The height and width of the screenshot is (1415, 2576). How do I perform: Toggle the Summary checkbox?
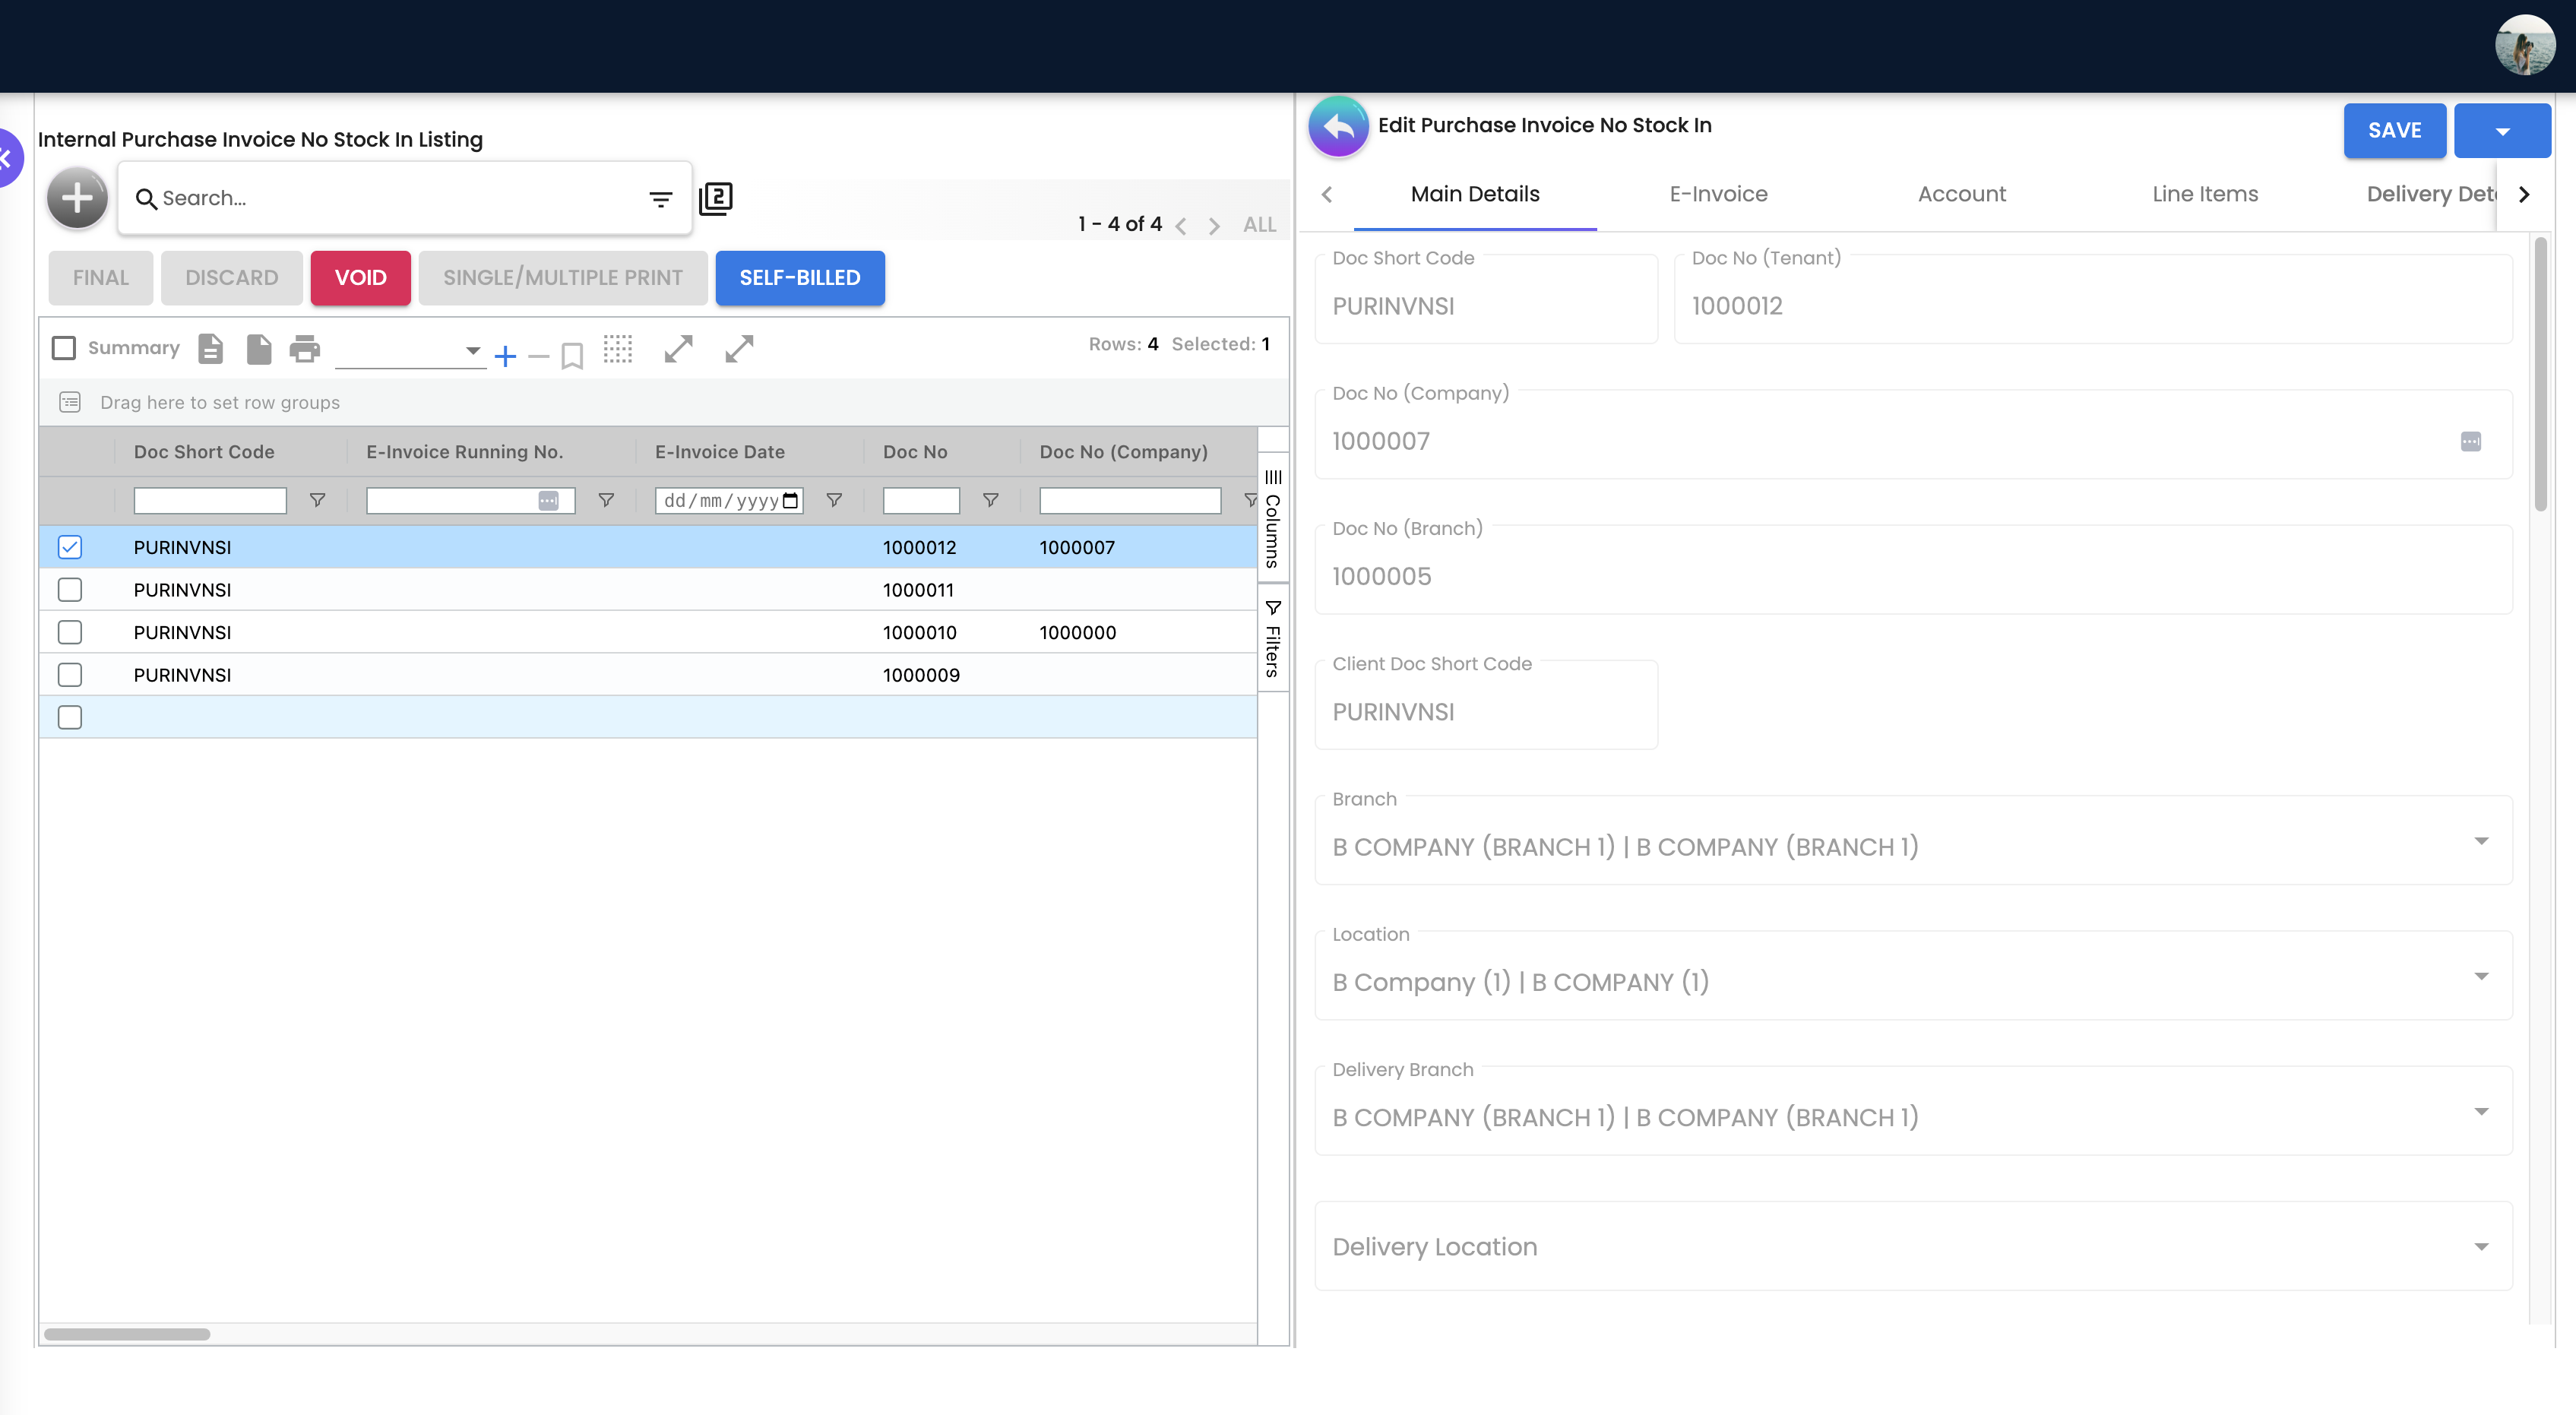(64, 348)
